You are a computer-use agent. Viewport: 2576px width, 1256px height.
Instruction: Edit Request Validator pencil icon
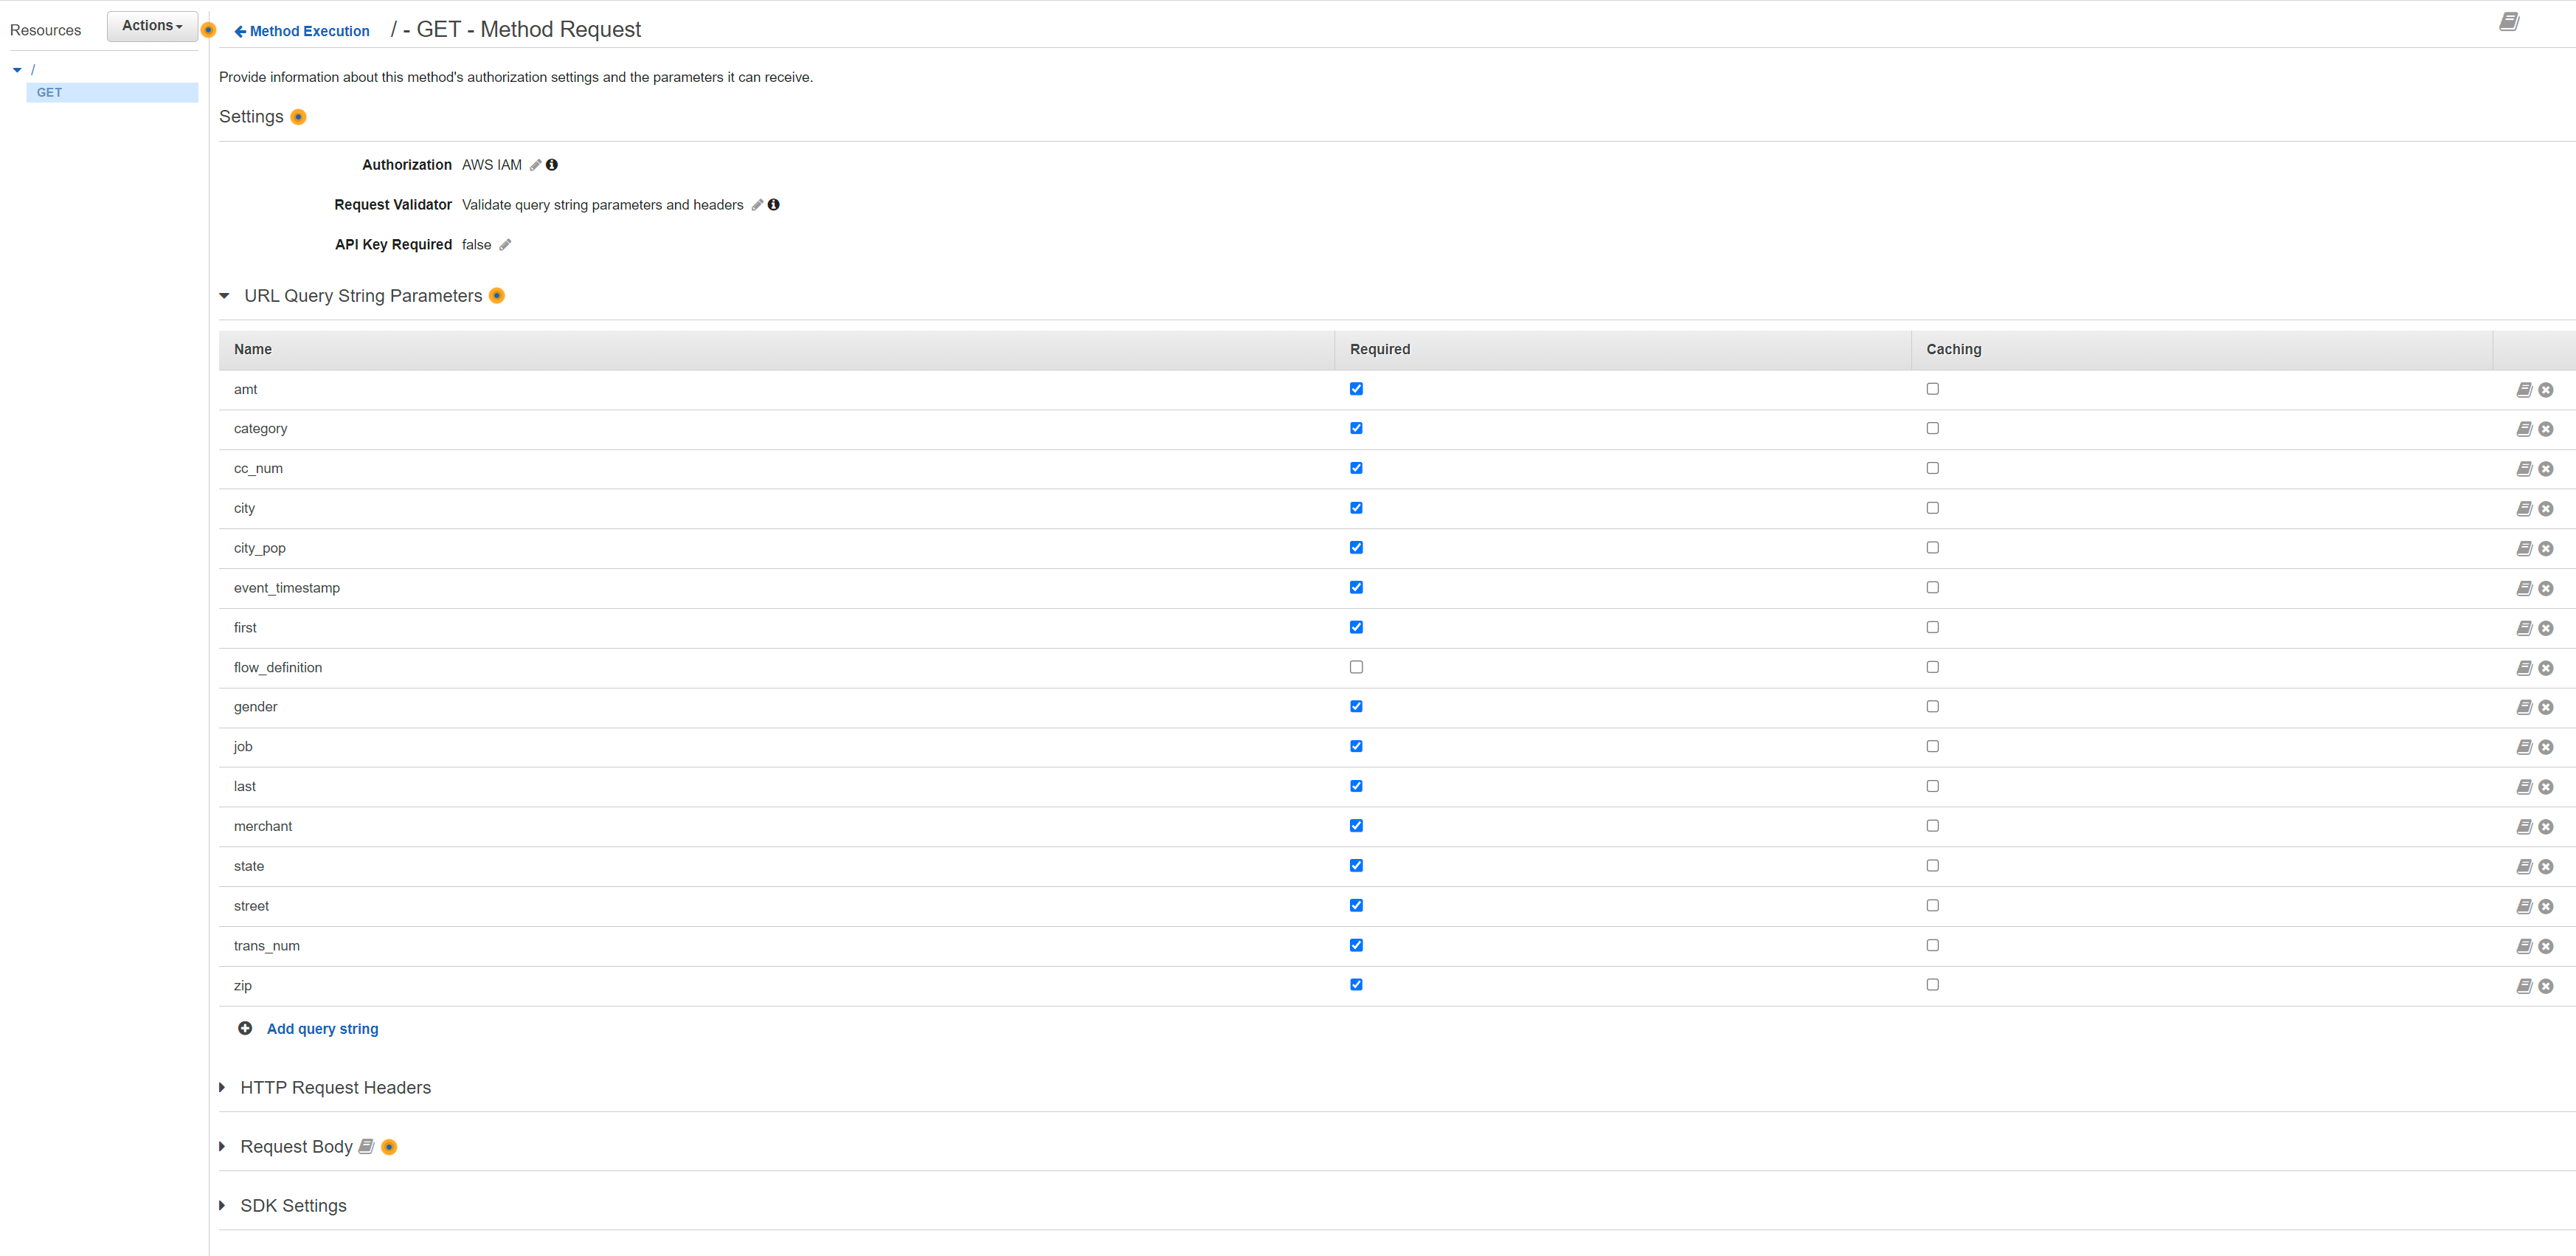pos(757,205)
